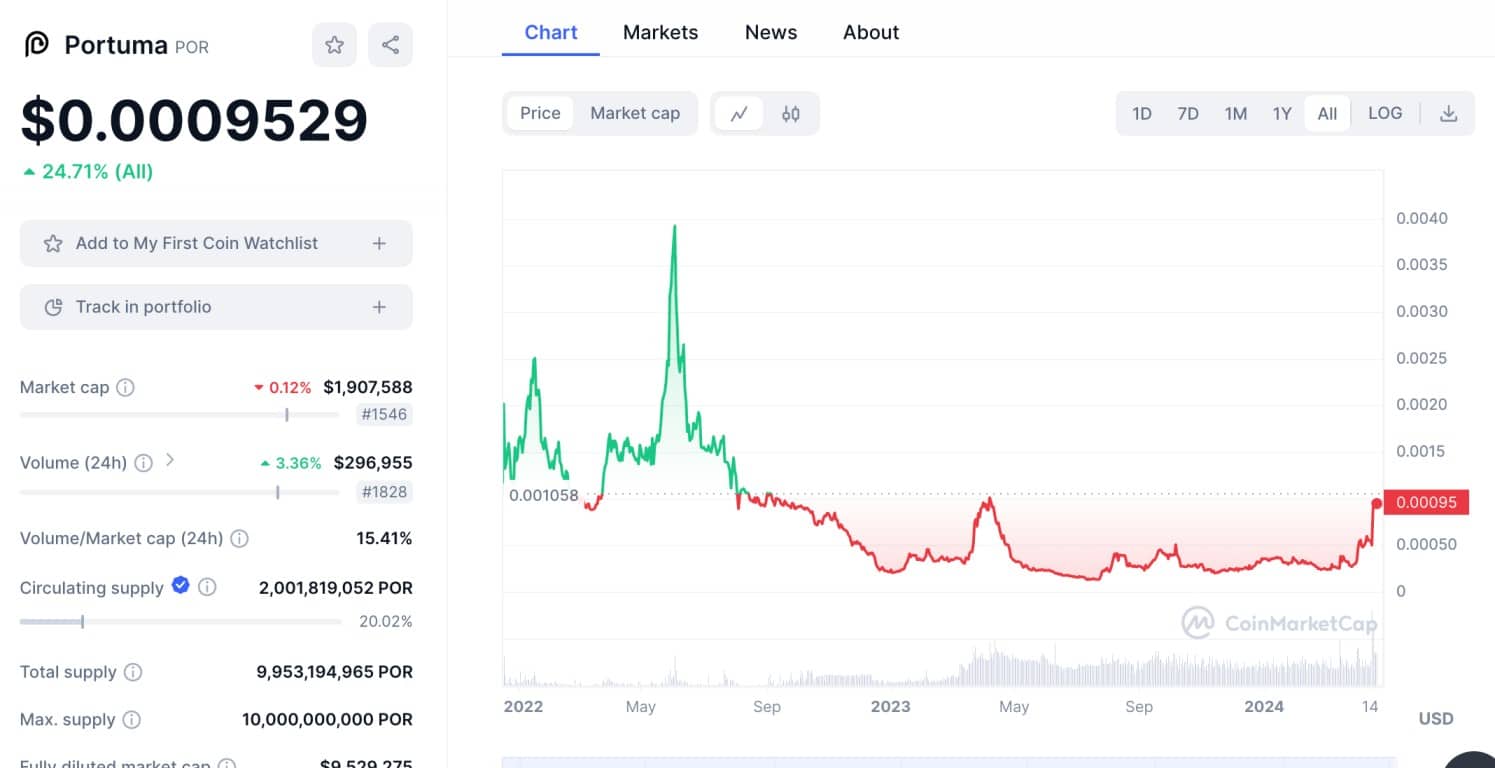Click plus icon on Track in portfolio

coord(379,307)
